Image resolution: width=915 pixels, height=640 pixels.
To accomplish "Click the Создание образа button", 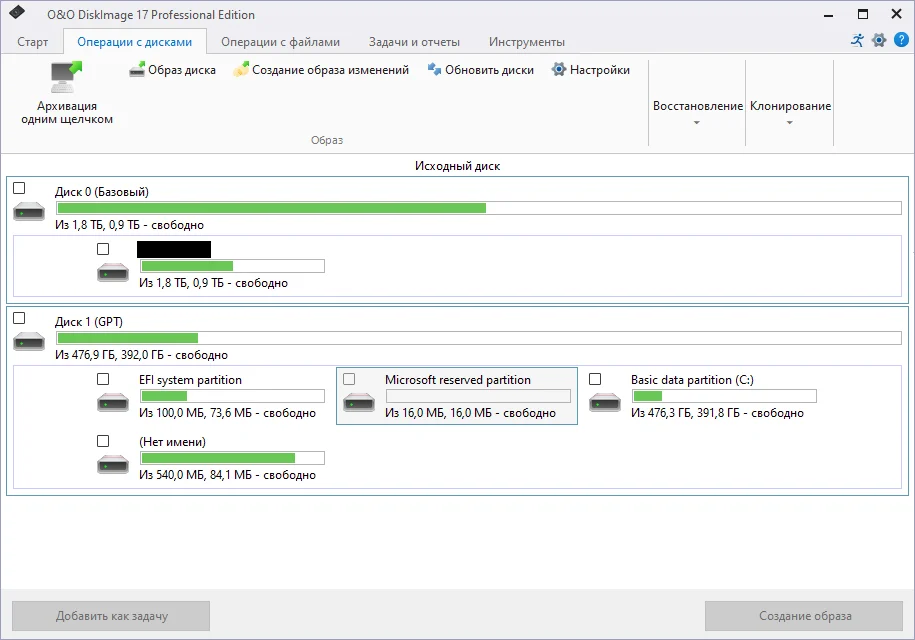I will 804,615.
